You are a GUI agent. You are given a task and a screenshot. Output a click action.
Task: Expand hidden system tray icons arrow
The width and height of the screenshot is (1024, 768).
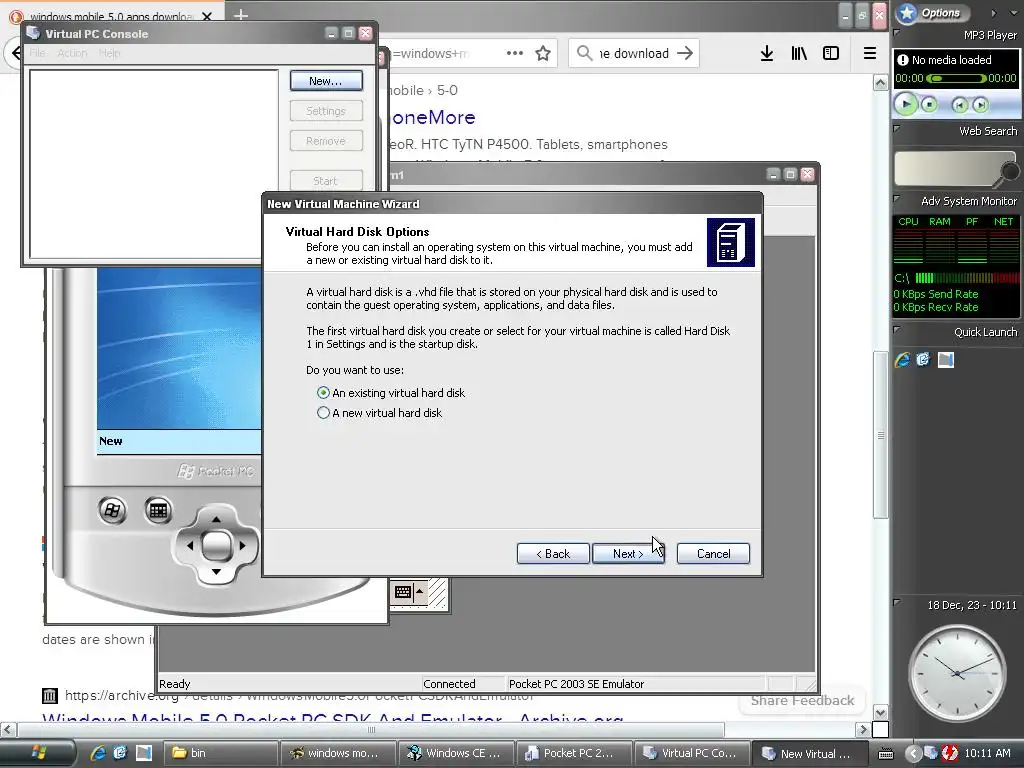913,753
